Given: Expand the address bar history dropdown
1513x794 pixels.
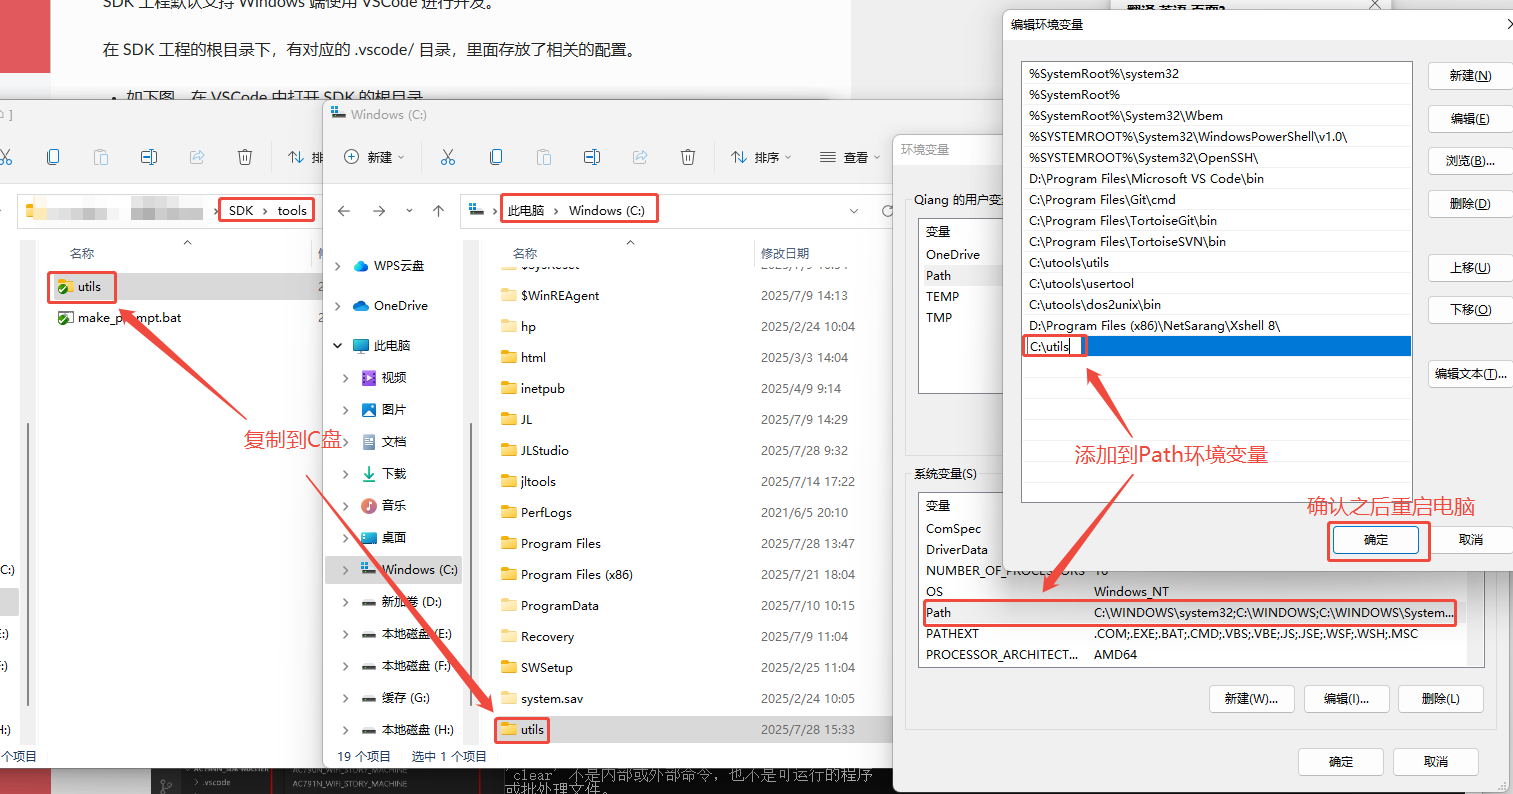Looking at the screenshot, I should (x=853, y=211).
